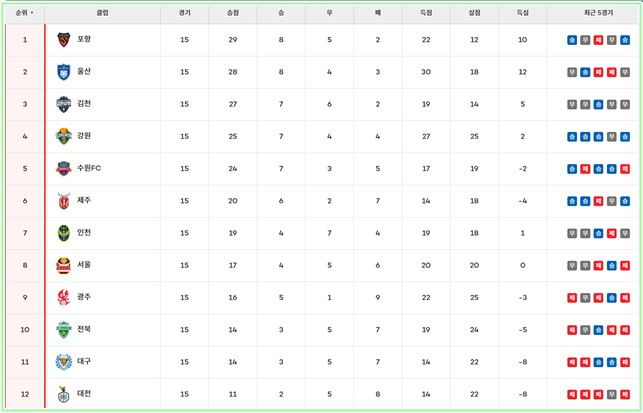
Task: Open the 수원FC team name link
Action: (x=89, y=169)
